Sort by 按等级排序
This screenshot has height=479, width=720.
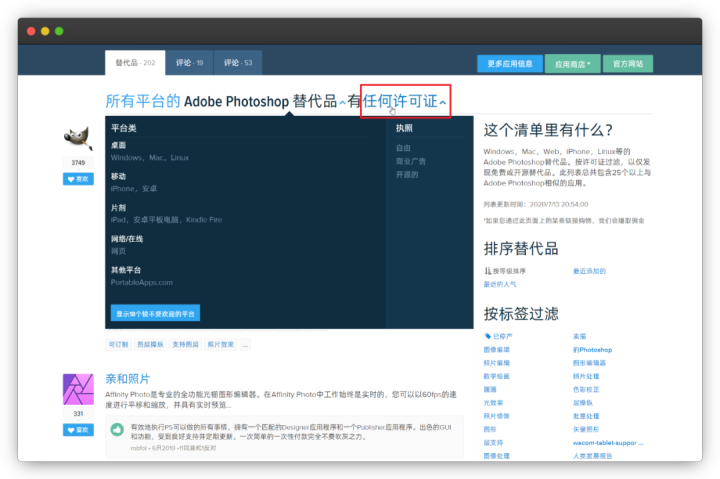[x=509, y=271]
